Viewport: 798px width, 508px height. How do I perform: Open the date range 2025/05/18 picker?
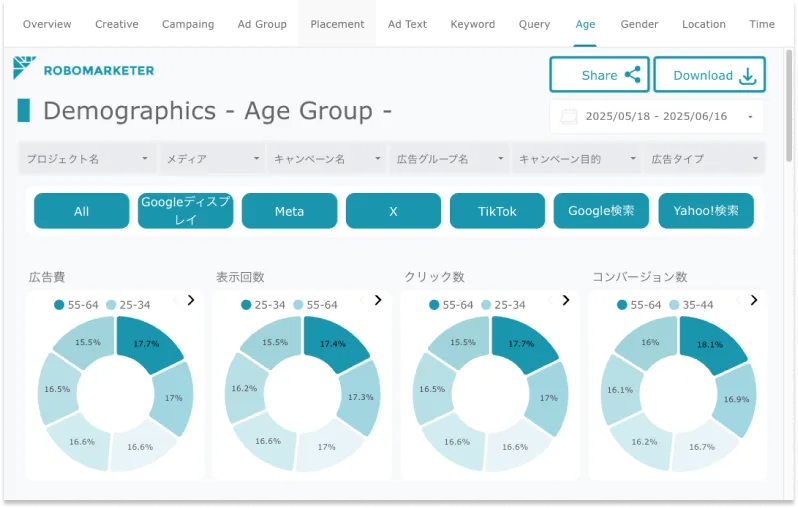click(657, 117)
